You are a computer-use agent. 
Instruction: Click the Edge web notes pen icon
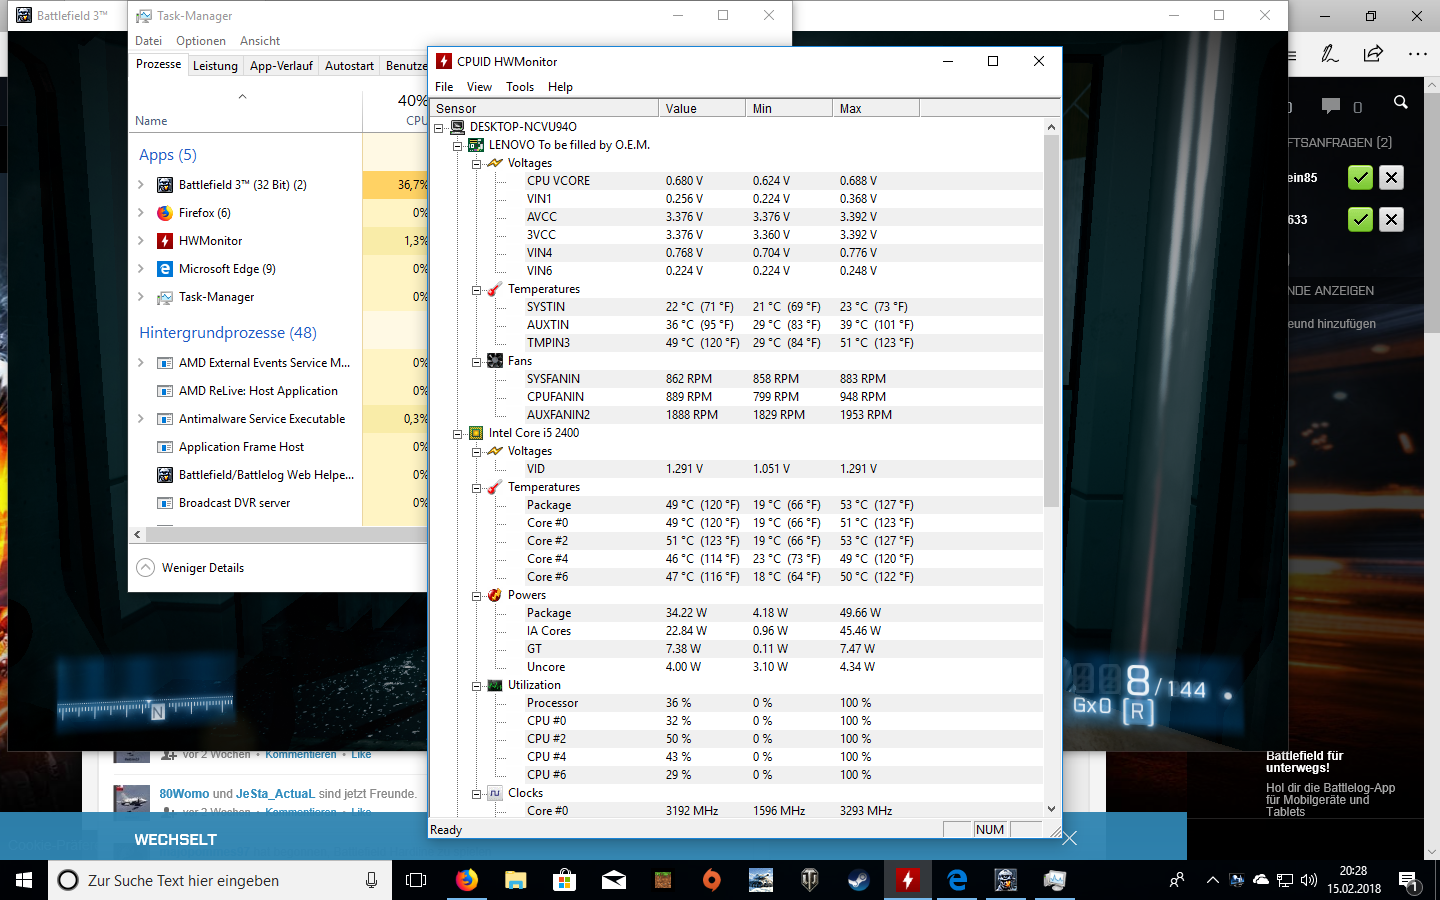[x=1329, y=54]
